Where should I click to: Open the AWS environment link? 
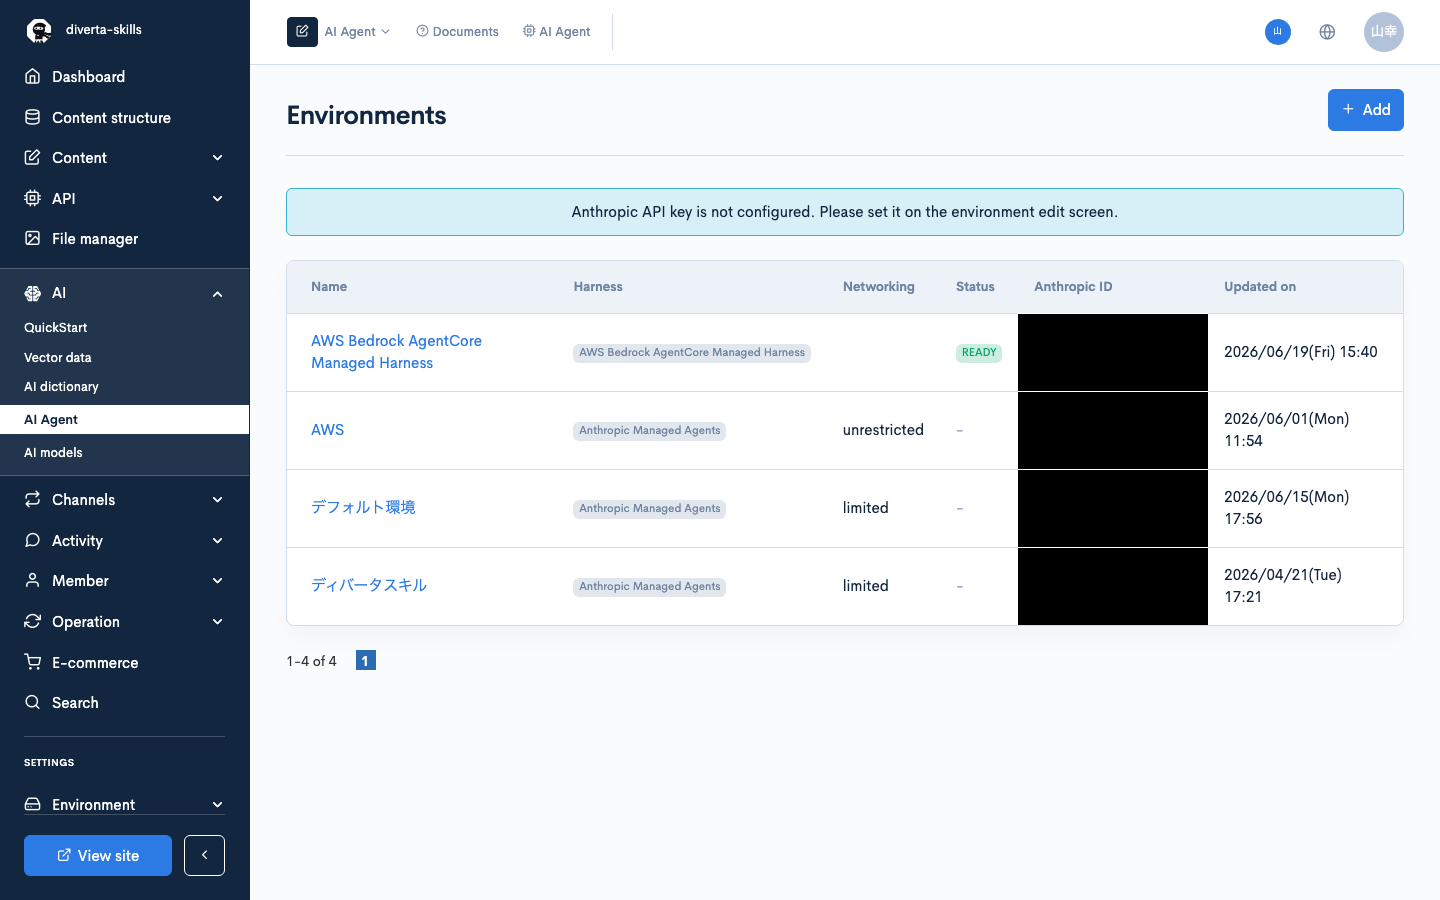pos(327,430)
